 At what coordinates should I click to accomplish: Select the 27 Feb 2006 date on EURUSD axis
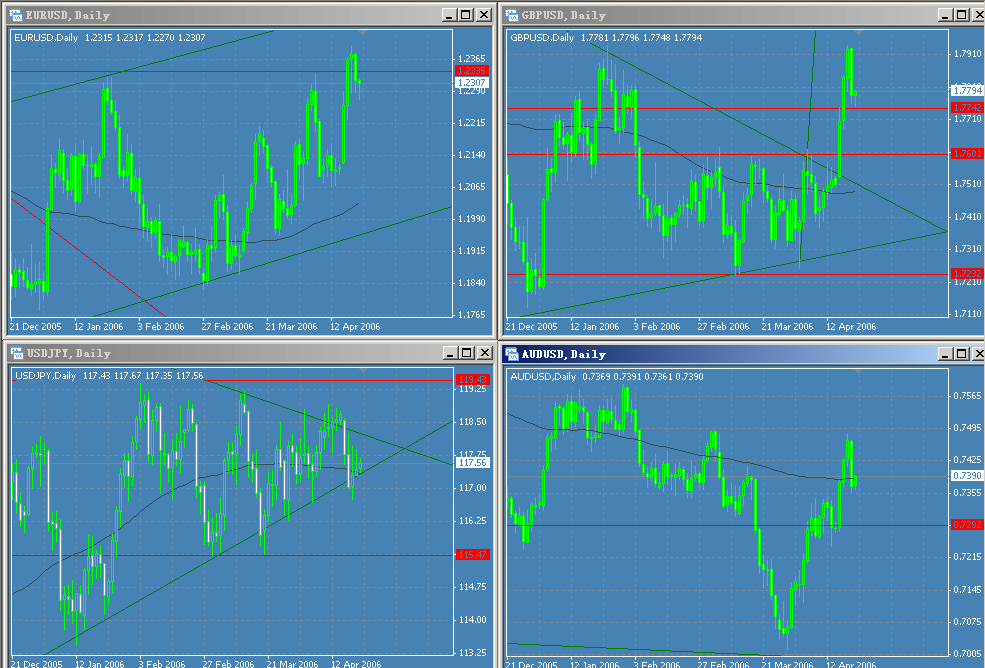coord(227,327)
